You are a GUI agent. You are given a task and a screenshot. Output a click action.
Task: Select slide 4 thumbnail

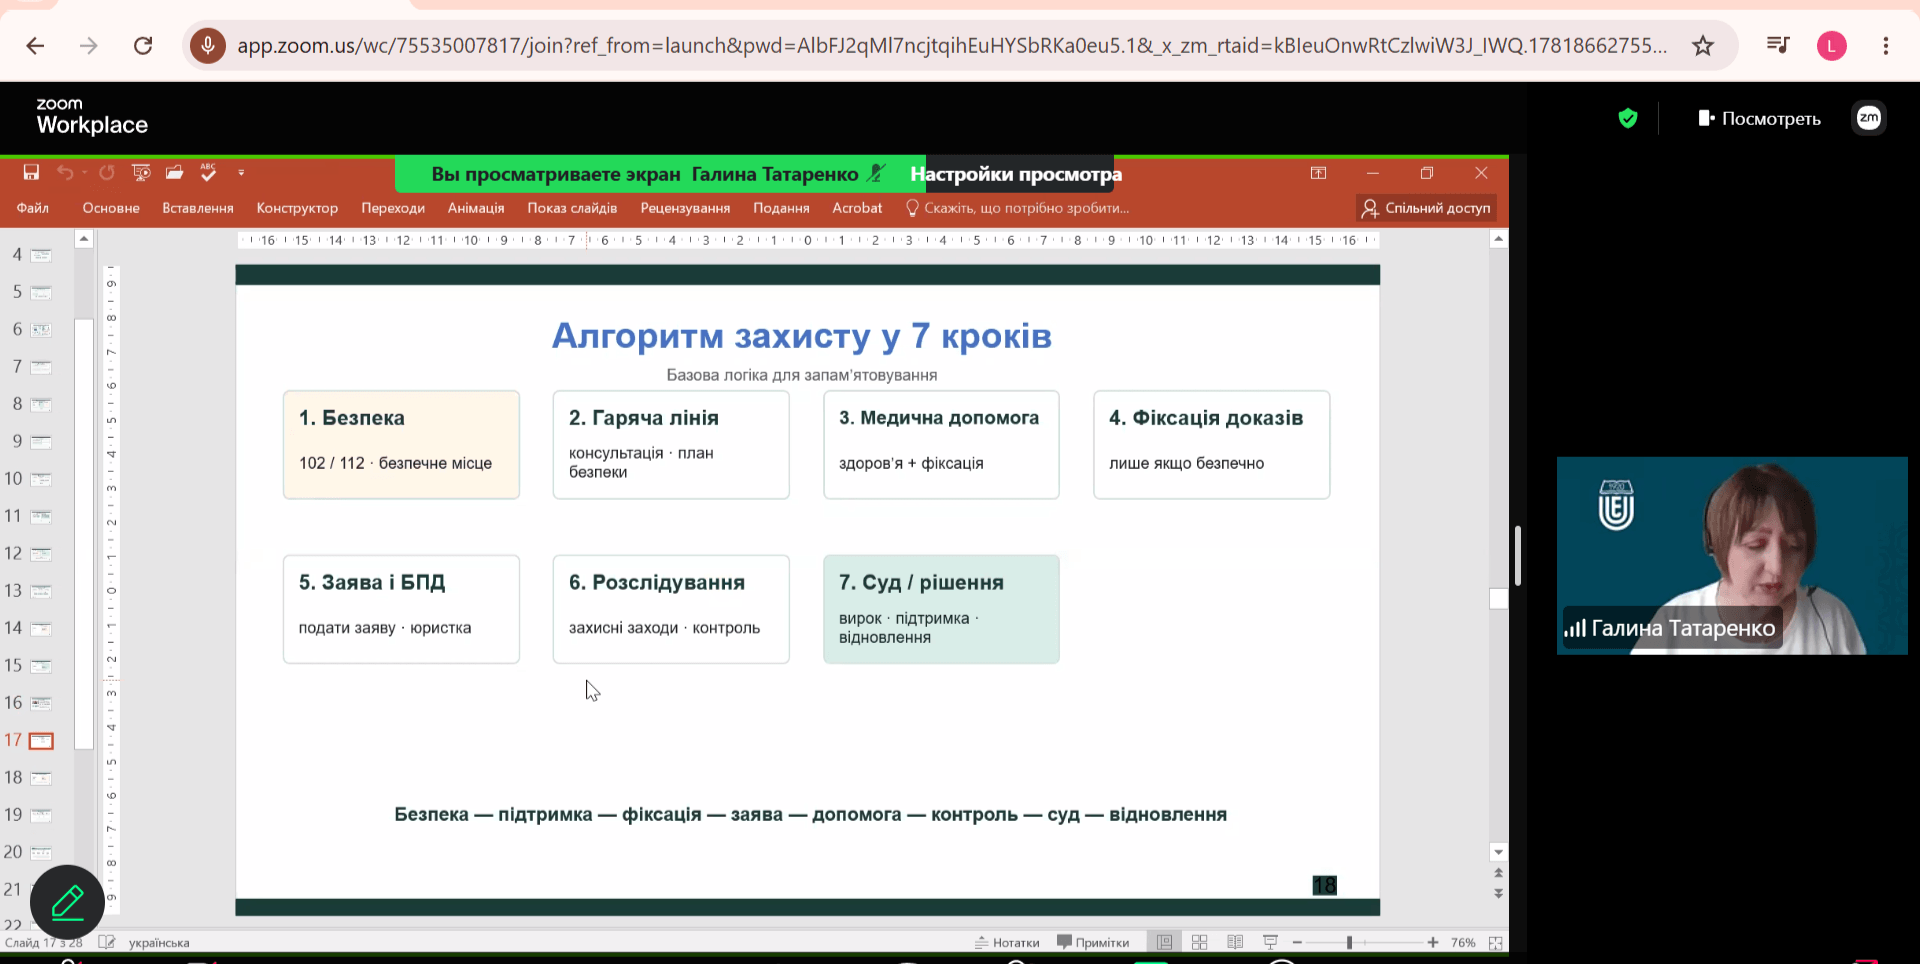41,255
